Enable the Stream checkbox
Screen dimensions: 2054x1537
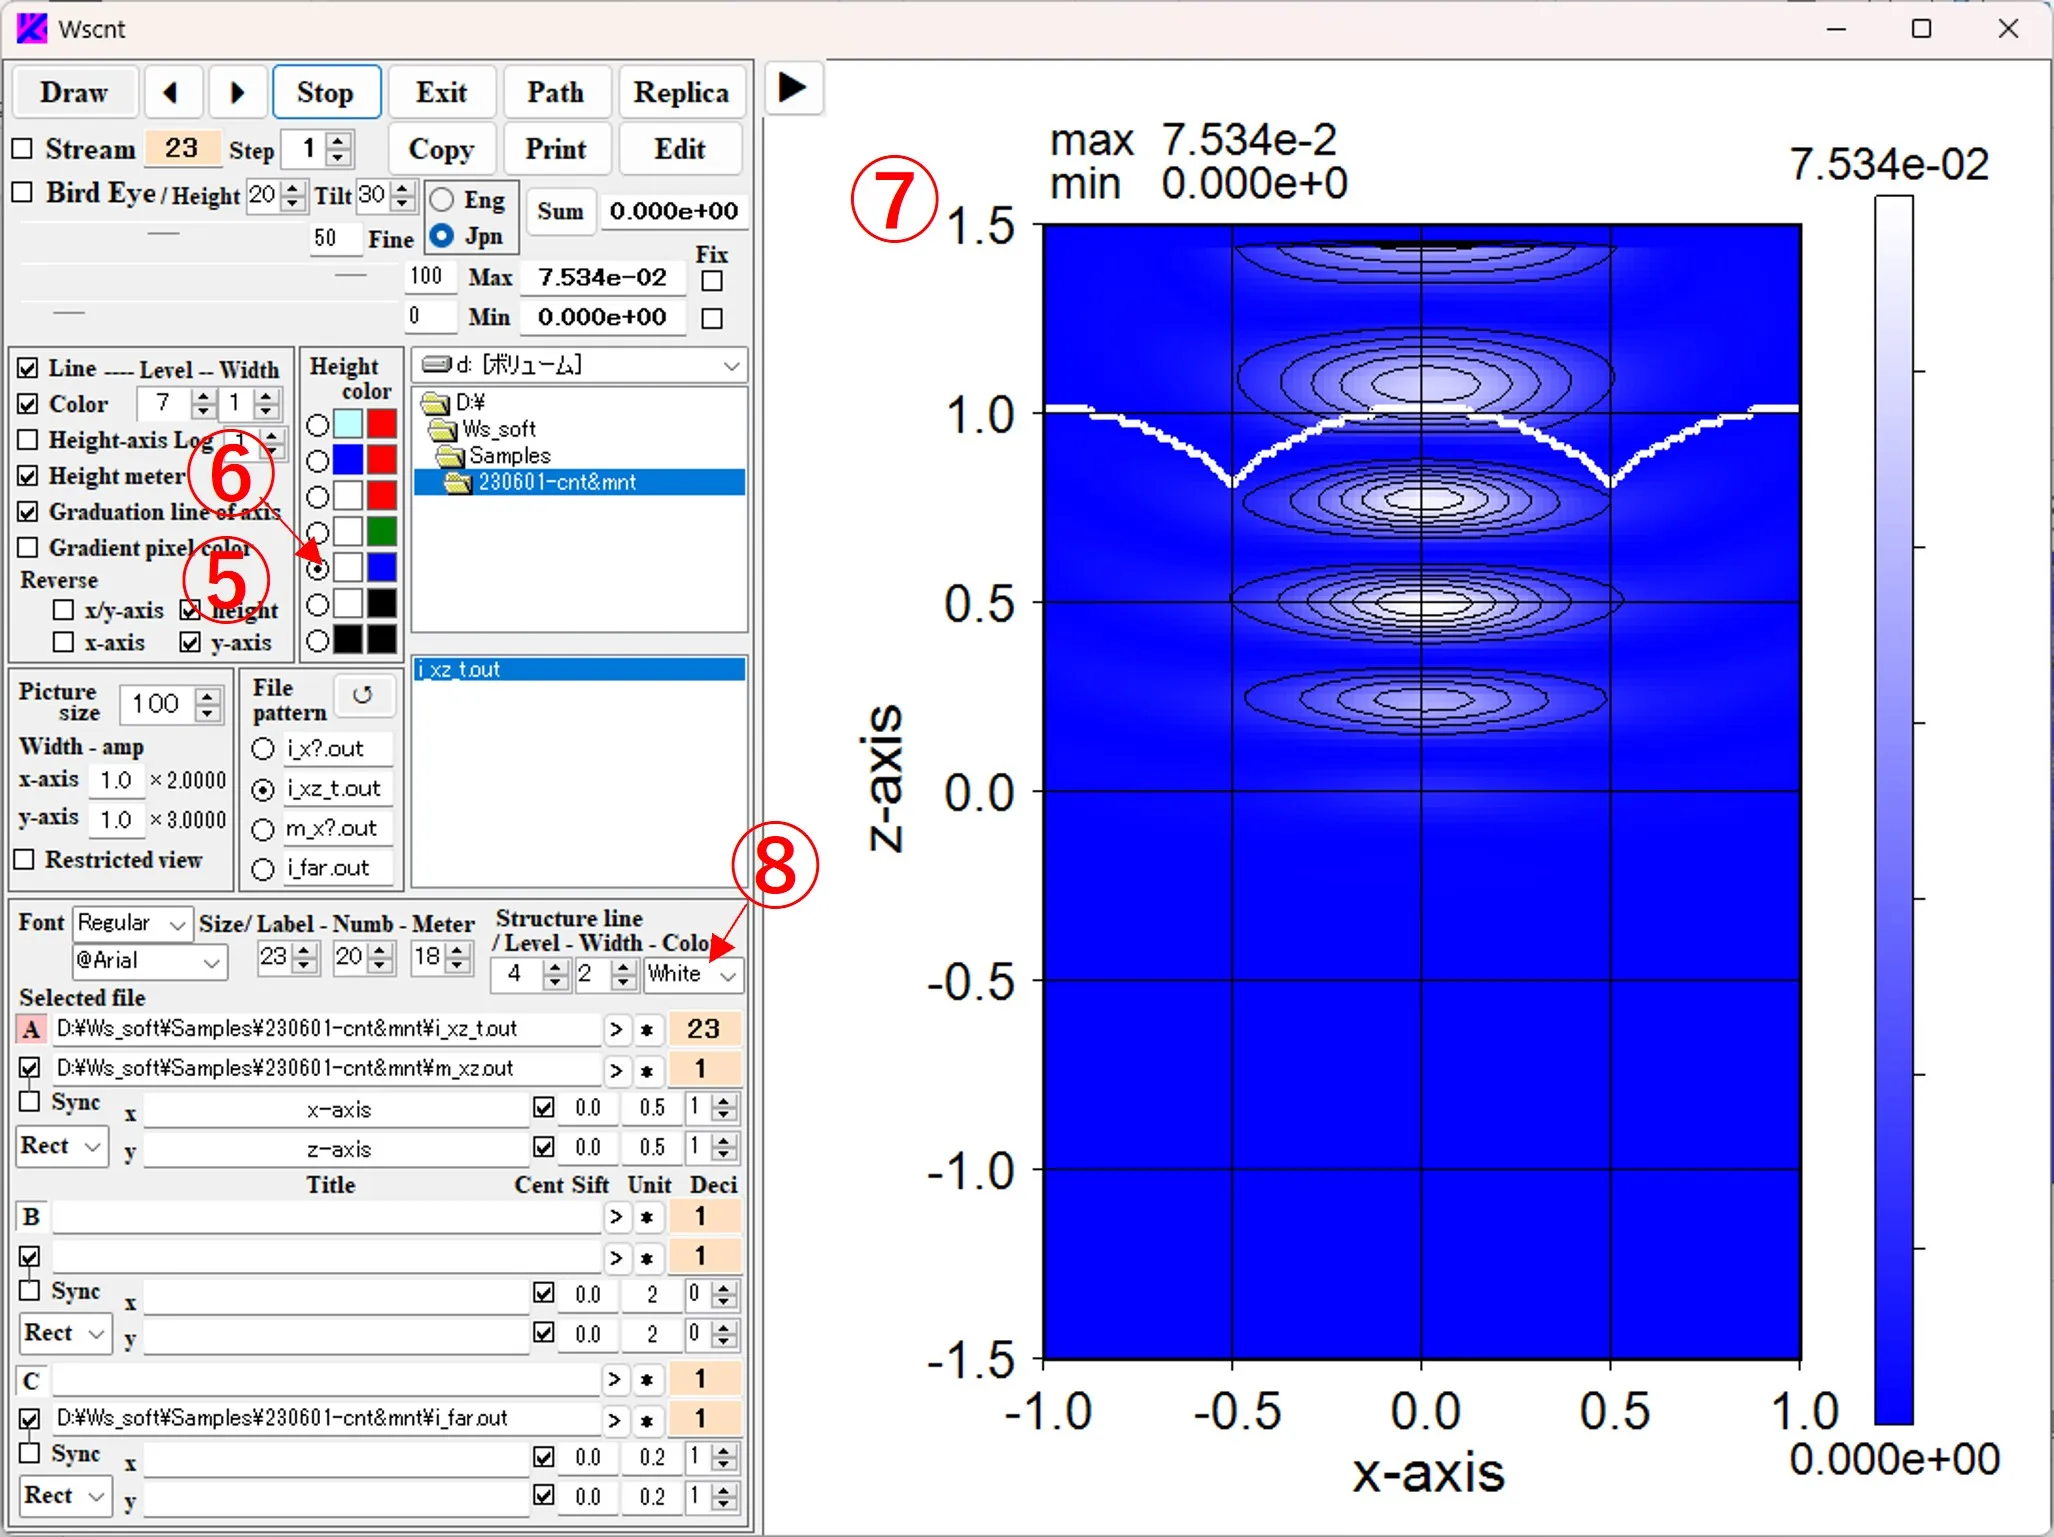point(23,149)
